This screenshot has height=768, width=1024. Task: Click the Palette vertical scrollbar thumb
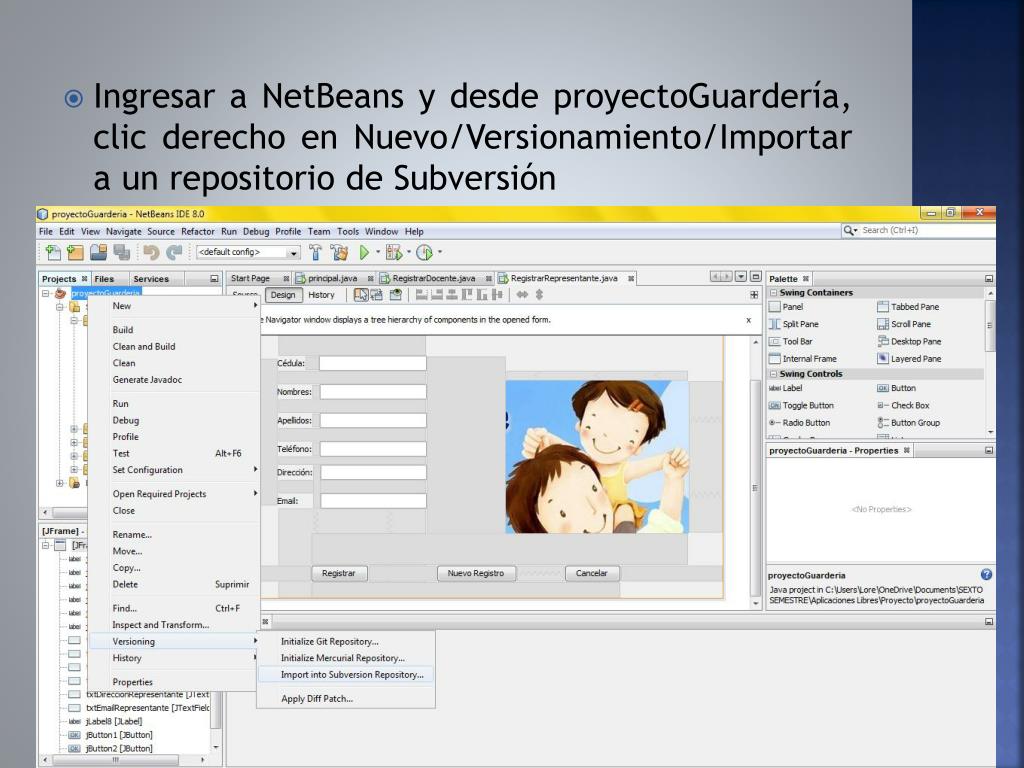pyautogui.click(x=991, y=325)
